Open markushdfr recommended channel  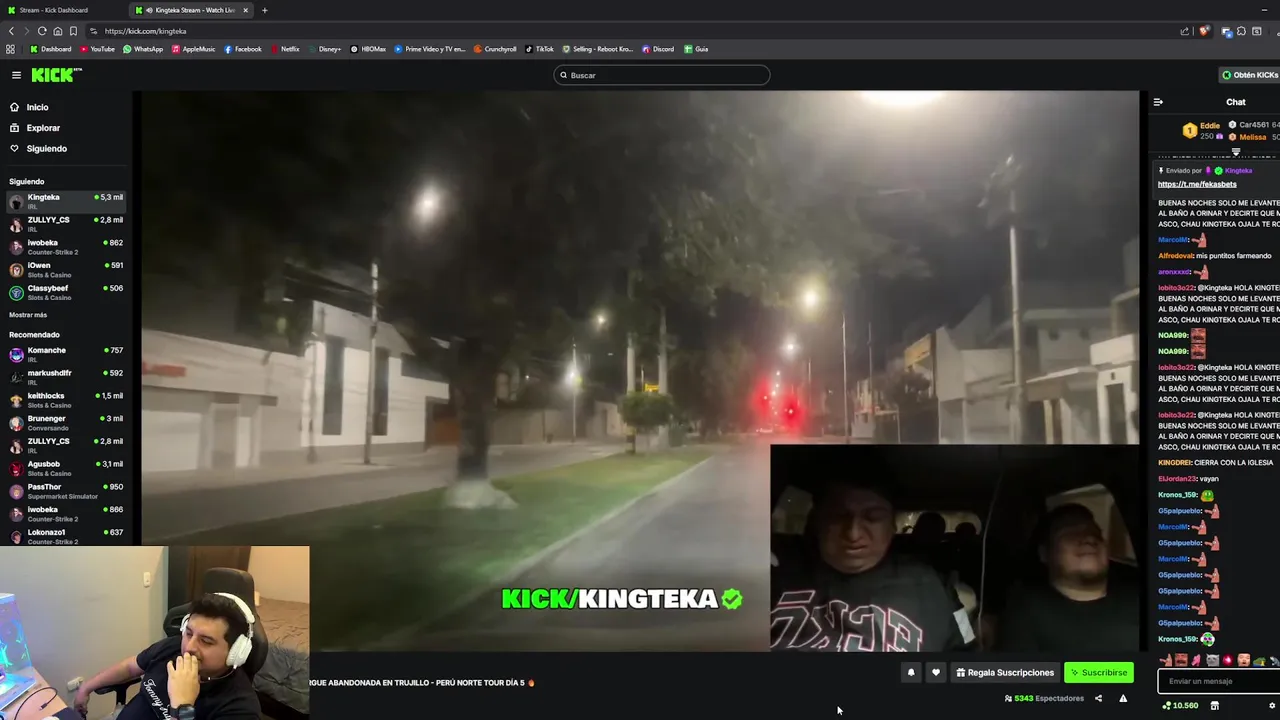click(x=66, y=377)
